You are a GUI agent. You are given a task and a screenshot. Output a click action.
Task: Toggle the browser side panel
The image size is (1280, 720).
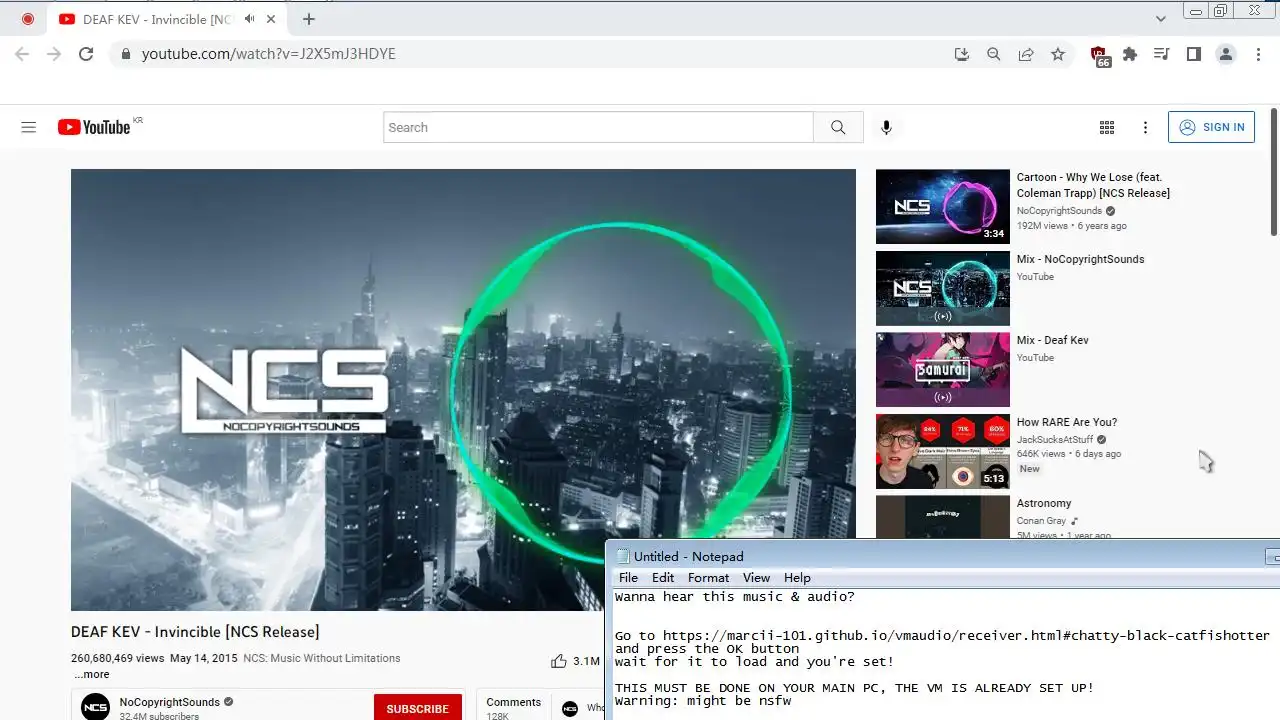pos(1193,54)
